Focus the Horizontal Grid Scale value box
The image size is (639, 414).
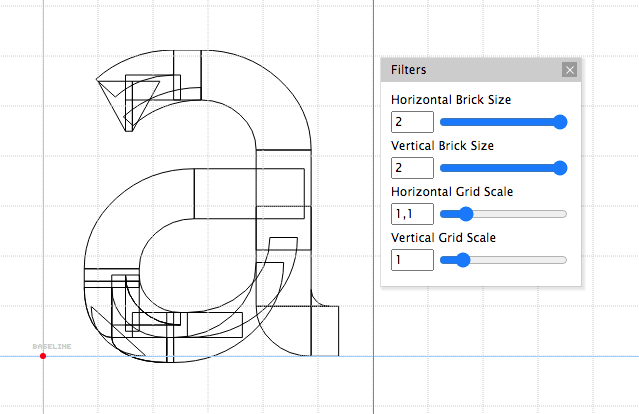tap(412, 214)
